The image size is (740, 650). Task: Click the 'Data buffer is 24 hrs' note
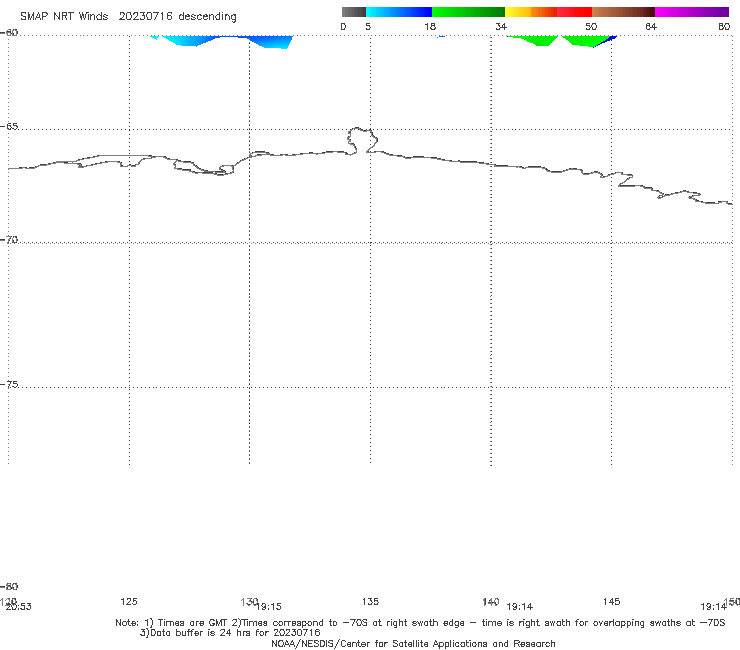[x=230, y=633]
